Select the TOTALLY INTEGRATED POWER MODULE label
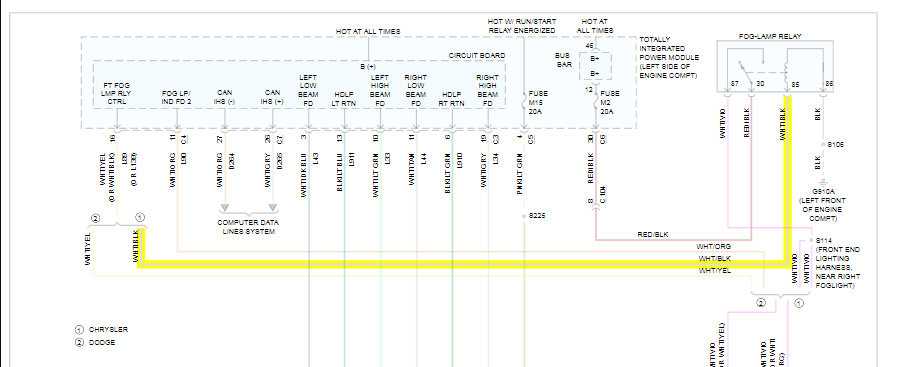This screenshot has width=900, height=367. [669, 57]
